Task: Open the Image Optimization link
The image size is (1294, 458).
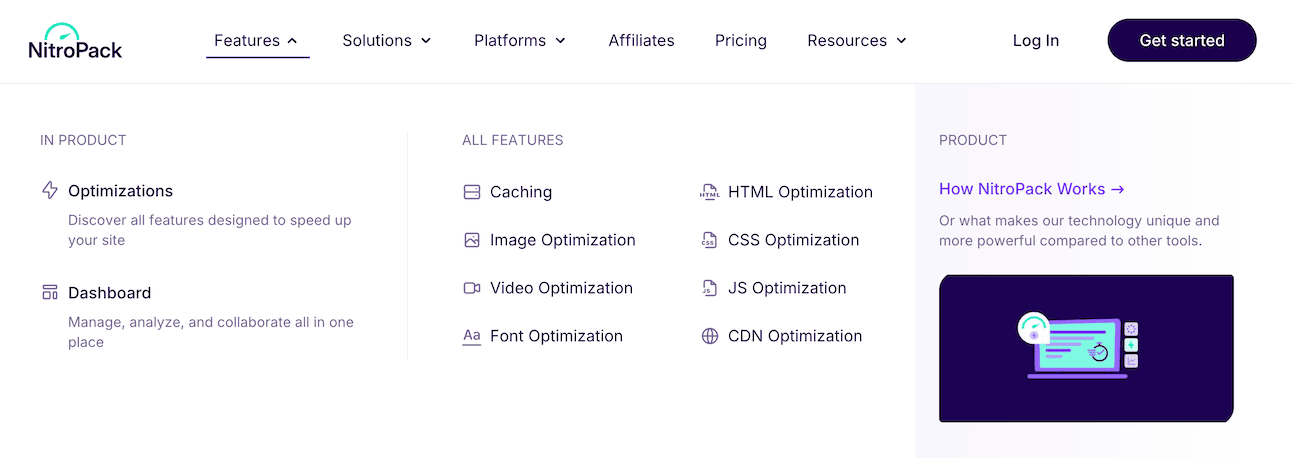Action: pyautogui.click(x=563, y=240)
